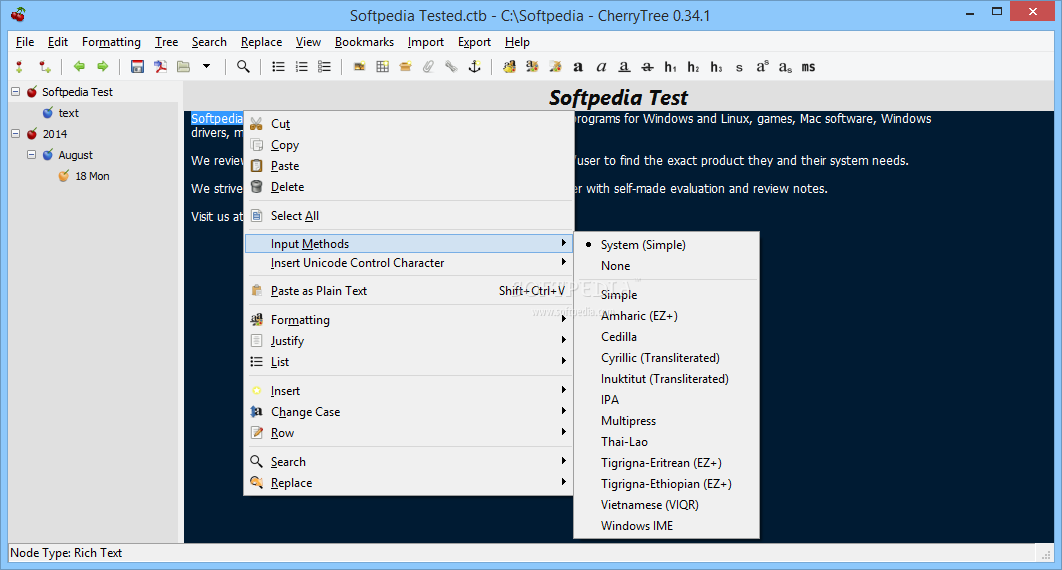Screen dimensions: 1062x570
Task: Select Cedilla input method
Action: click(666, 336)
